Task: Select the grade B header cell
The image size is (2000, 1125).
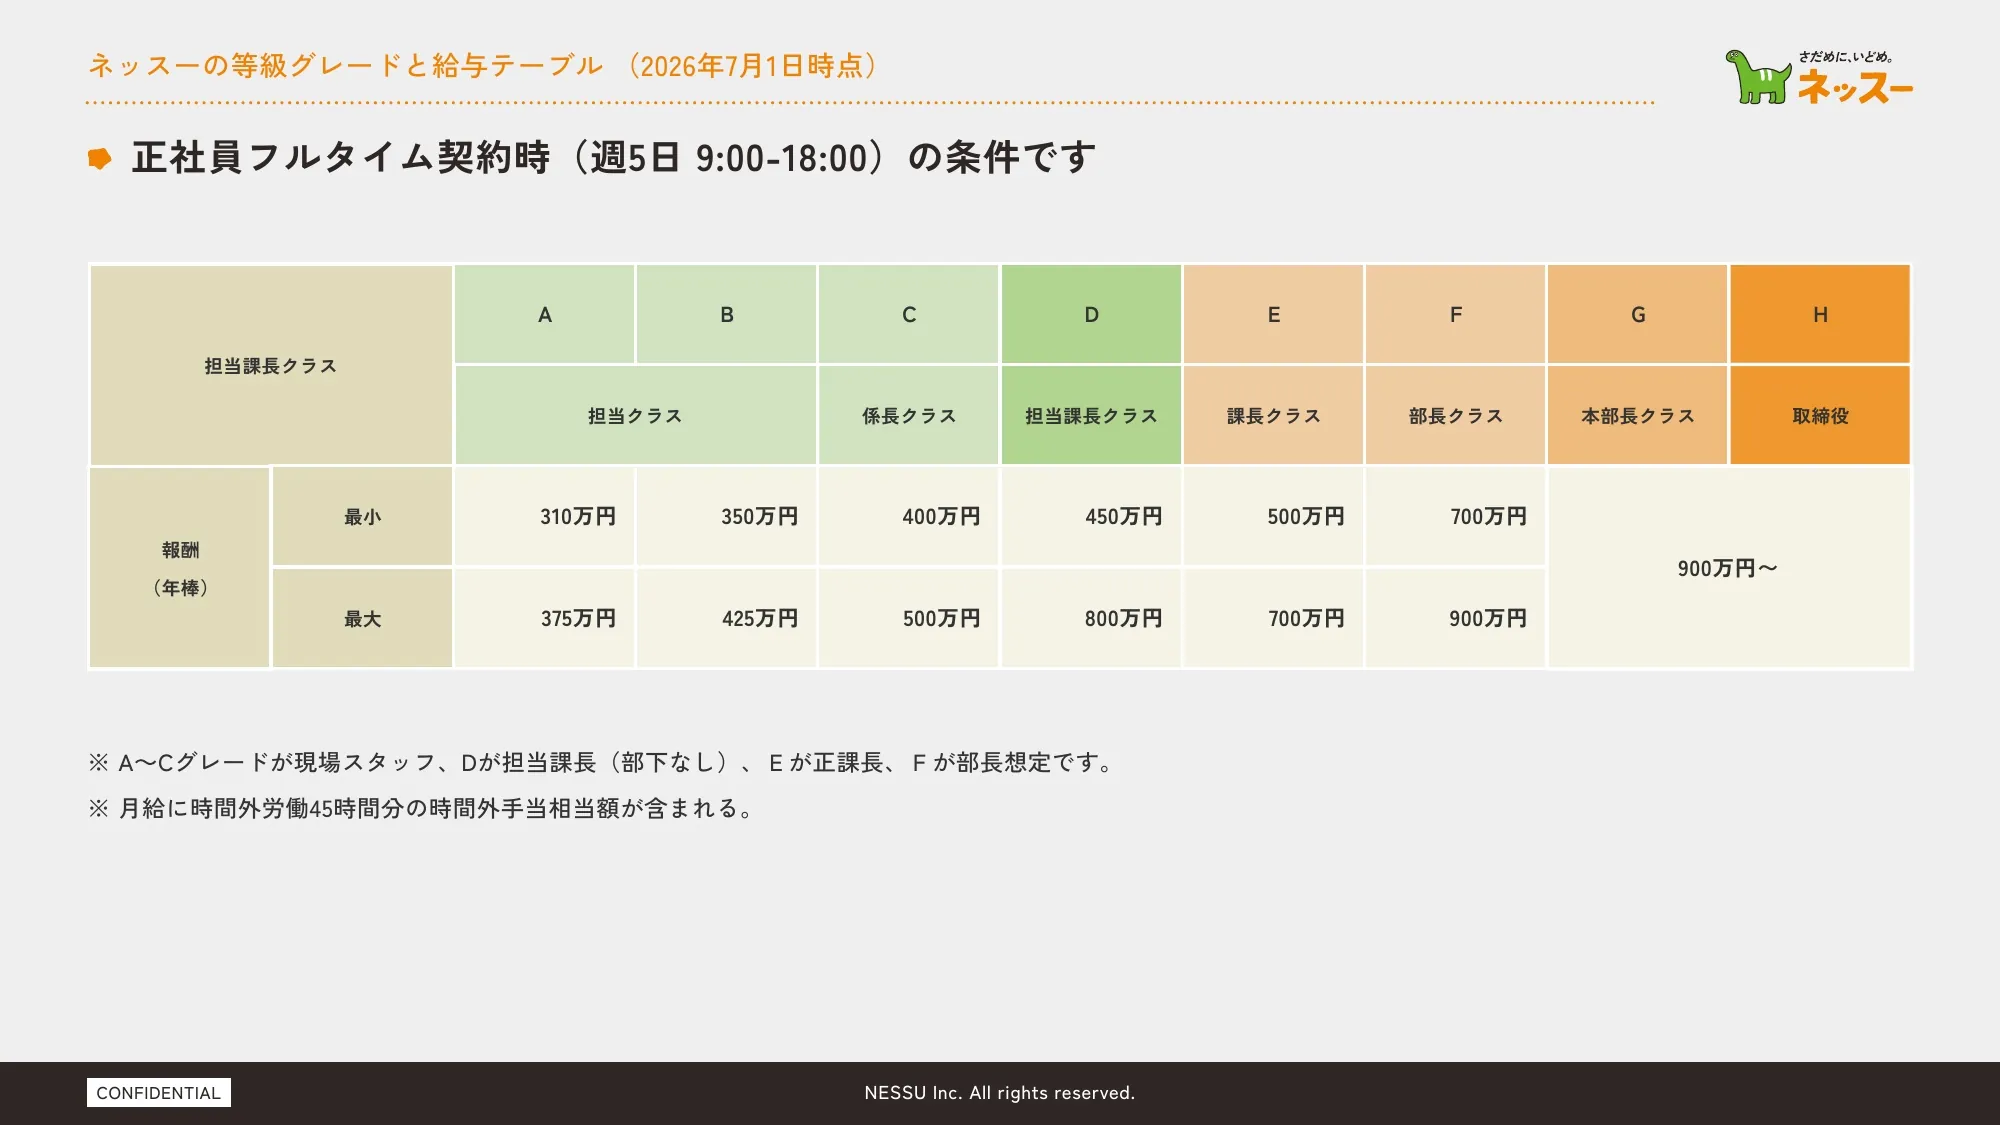Action: point(727,314)
